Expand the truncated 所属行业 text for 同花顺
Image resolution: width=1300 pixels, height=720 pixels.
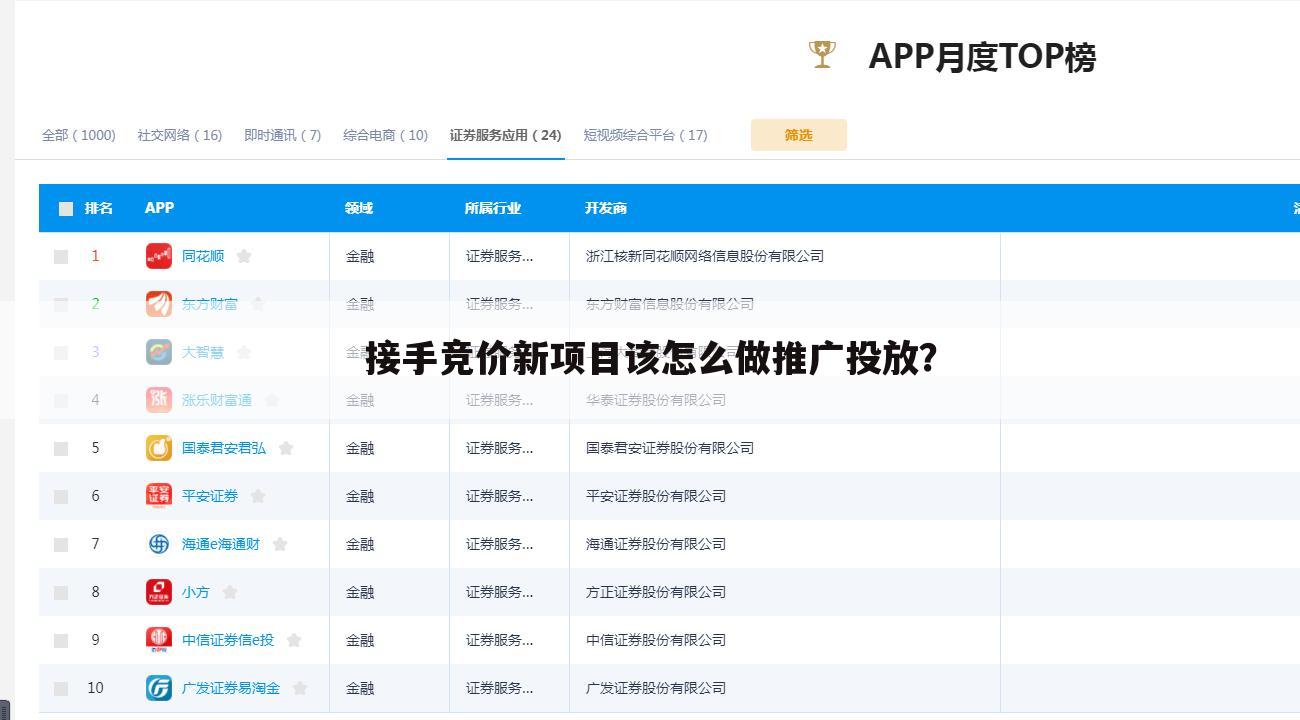tap(496, 256)
